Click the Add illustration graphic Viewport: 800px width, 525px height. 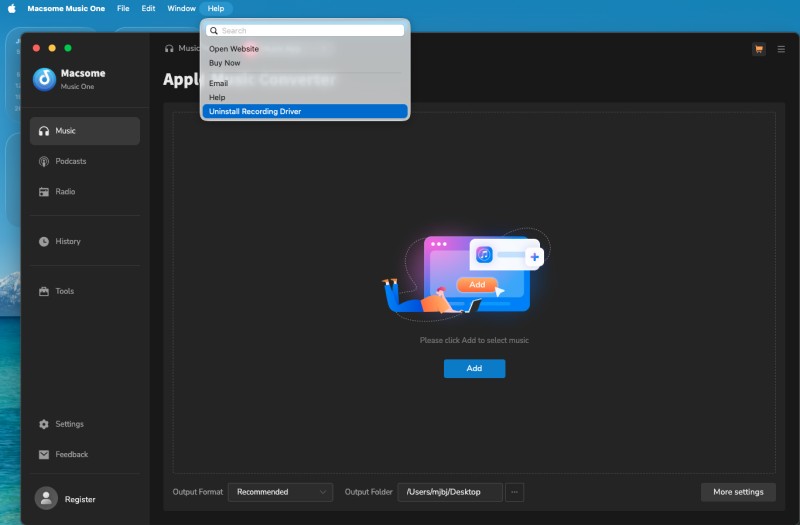pyautogui.click(x=467, y=274)
